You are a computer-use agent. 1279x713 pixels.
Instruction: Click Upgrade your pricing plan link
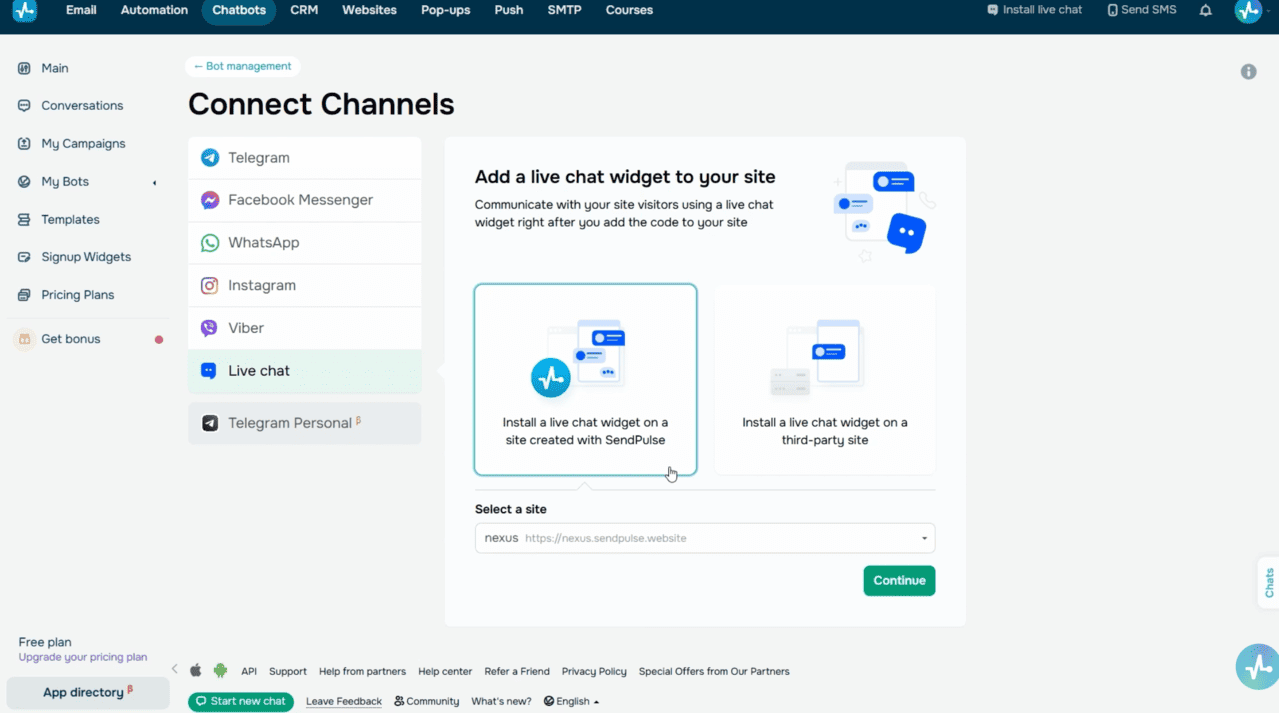83,657
